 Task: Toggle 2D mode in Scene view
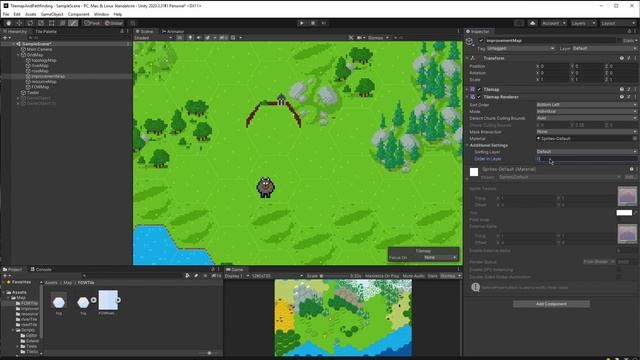coord(180,38)
